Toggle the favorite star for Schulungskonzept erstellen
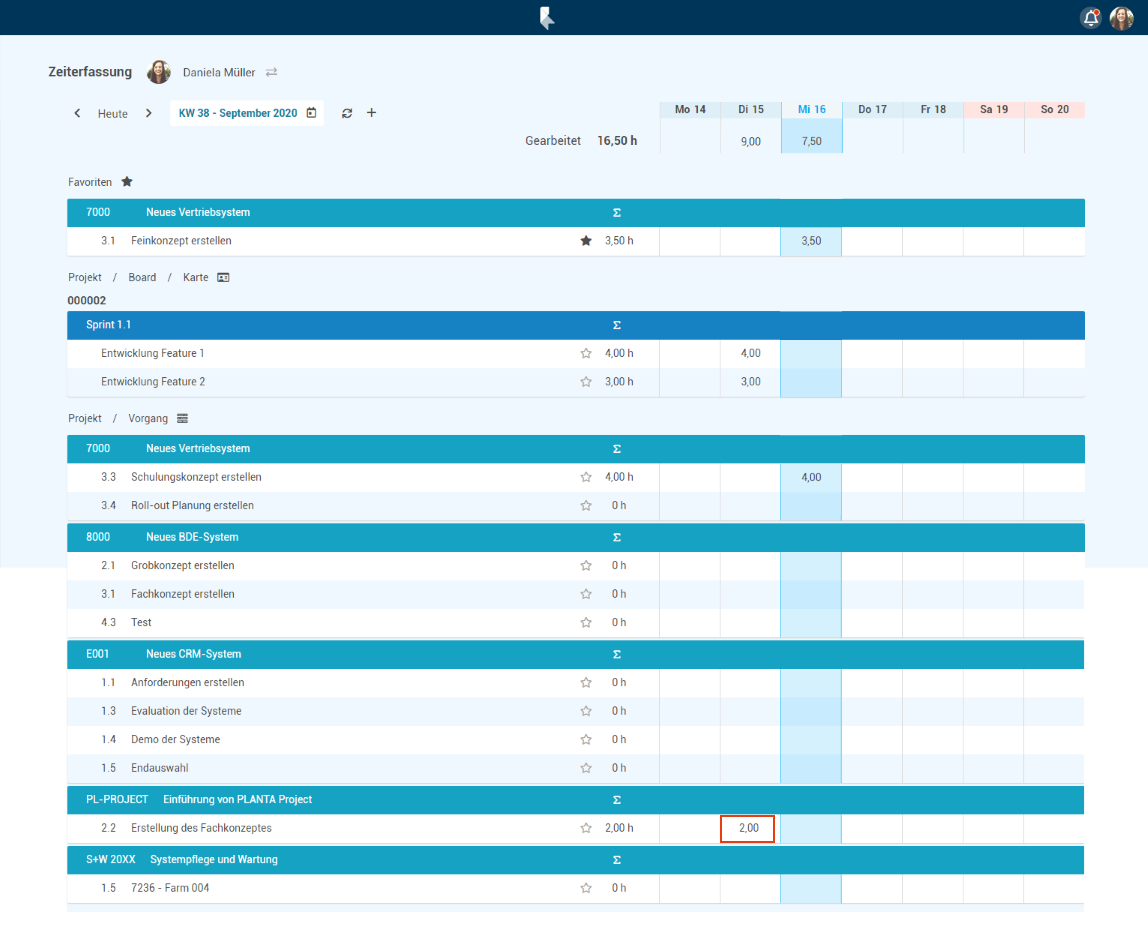 586,477
